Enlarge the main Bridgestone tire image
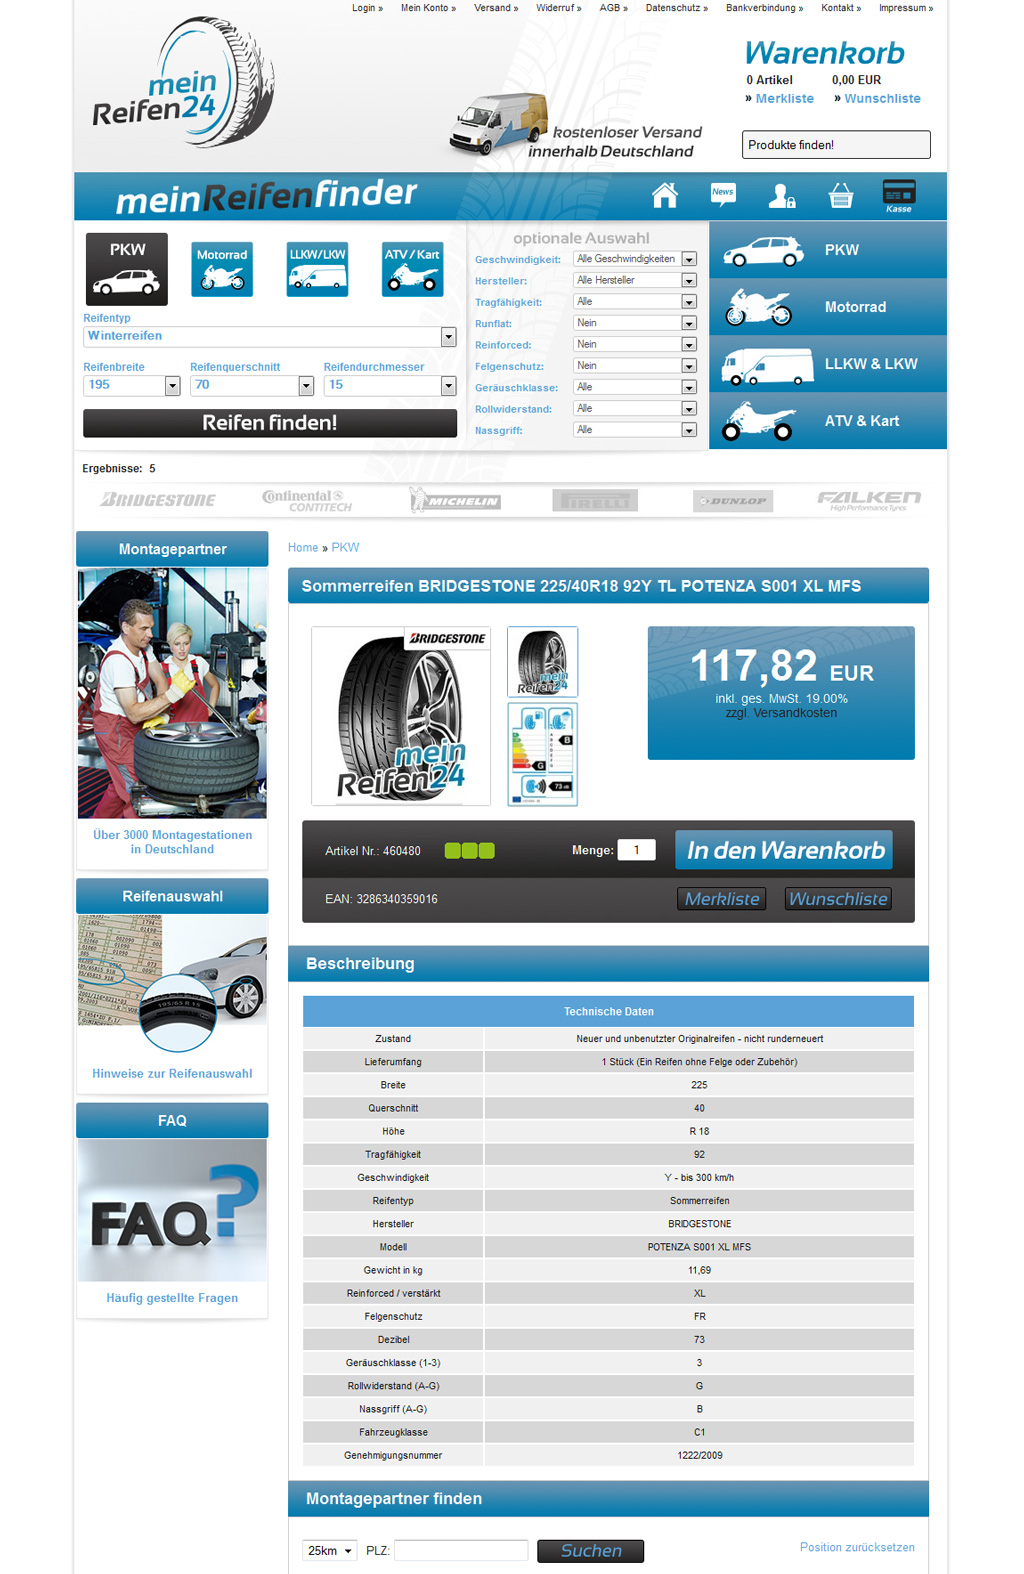This screenshot has height=1574, width=1024. pos(401,716)
